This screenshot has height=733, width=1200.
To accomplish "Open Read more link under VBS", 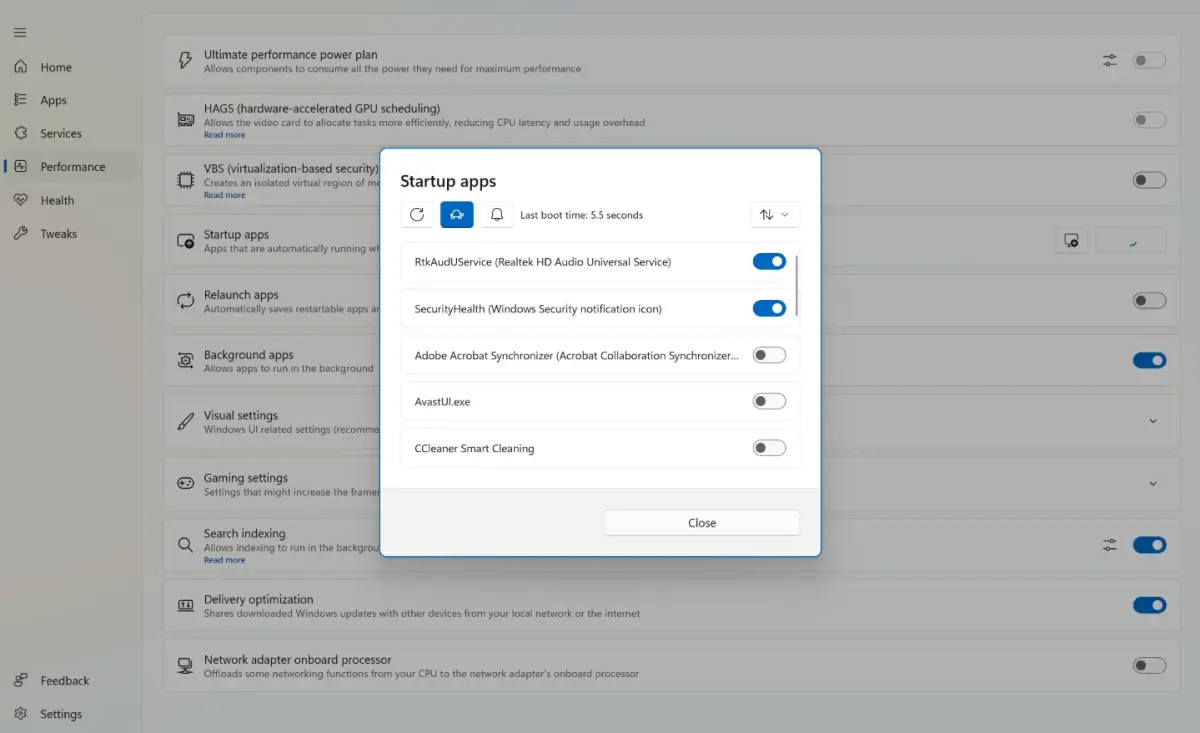I will click(x=224, y=195).
